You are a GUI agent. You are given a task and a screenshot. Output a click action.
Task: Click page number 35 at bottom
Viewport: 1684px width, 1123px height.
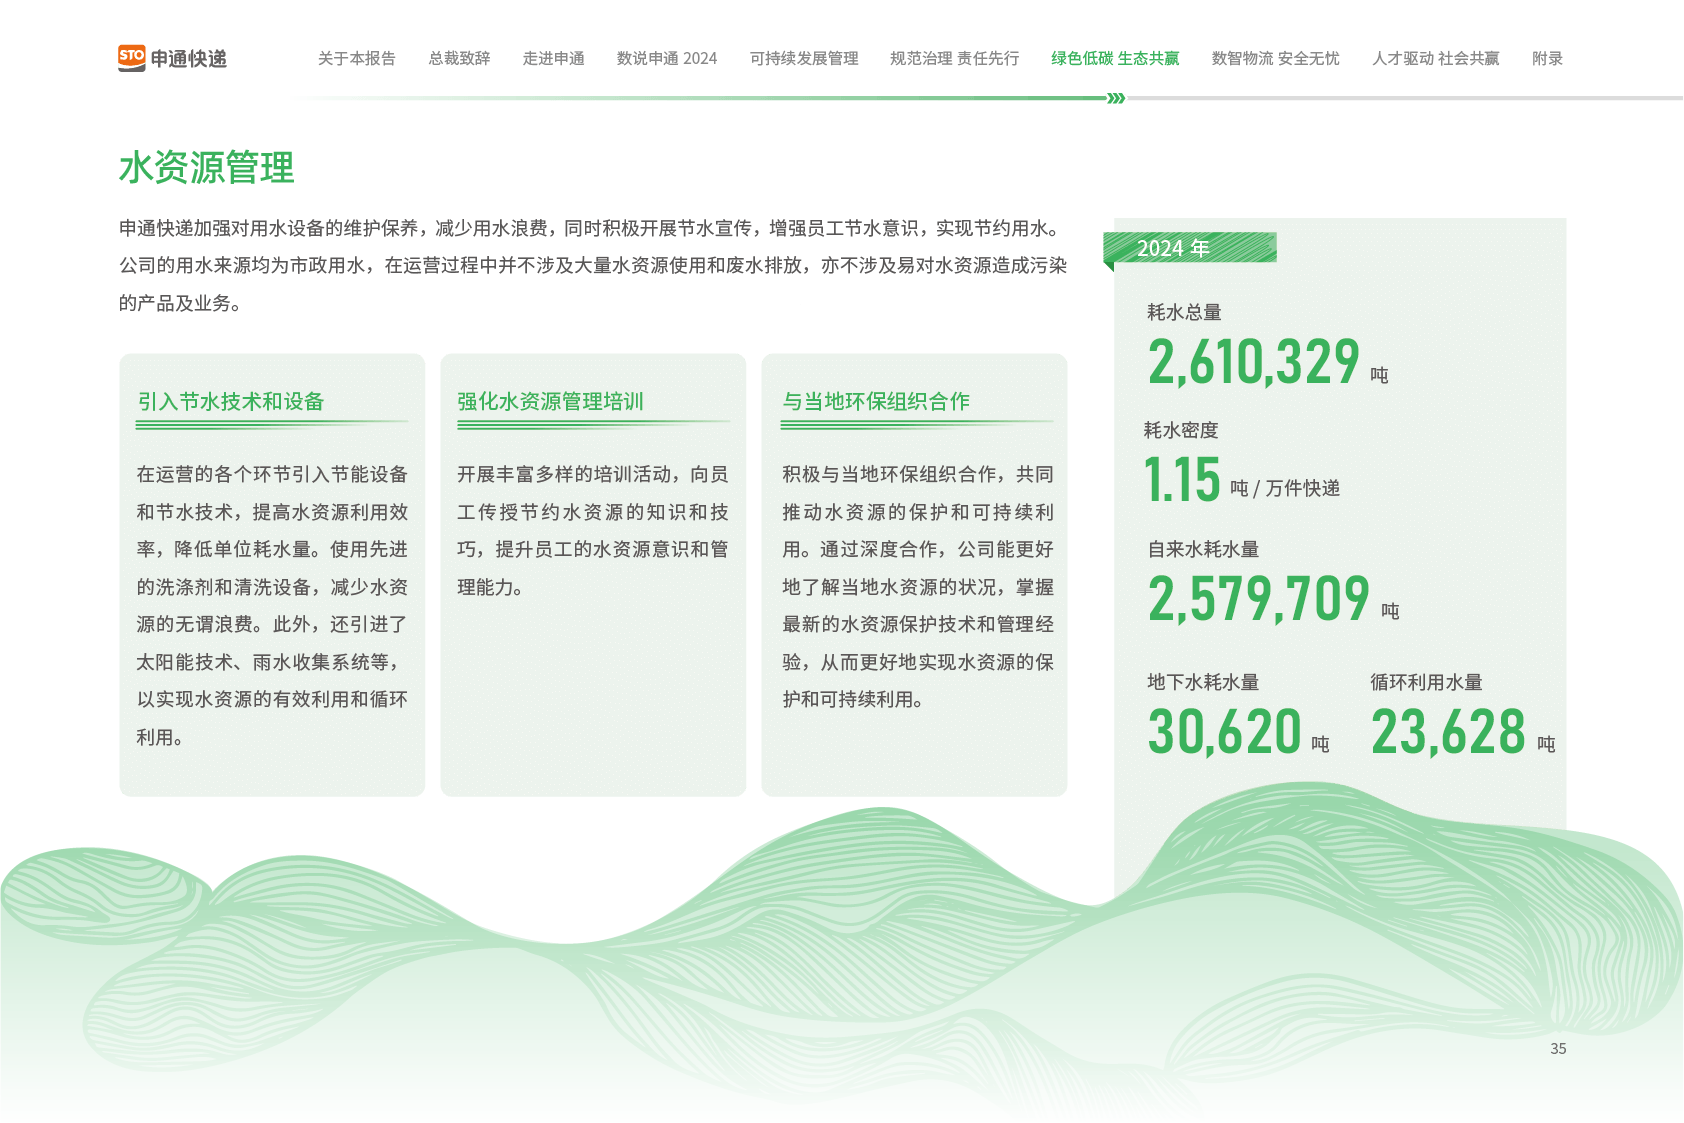point(1558,1048)
